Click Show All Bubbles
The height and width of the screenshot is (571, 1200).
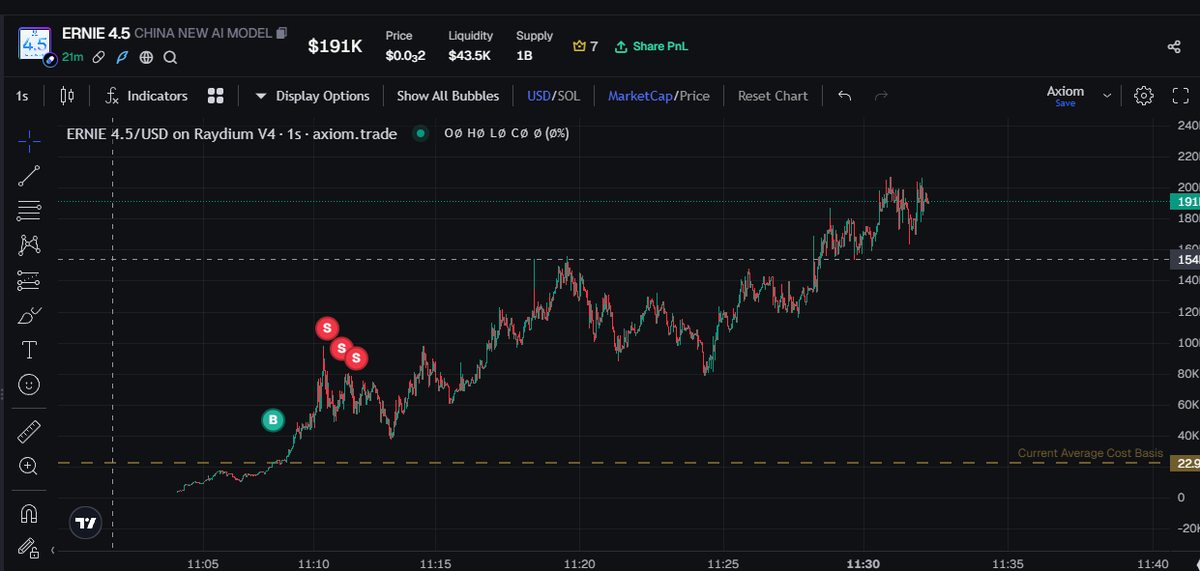tap(447, 96)
